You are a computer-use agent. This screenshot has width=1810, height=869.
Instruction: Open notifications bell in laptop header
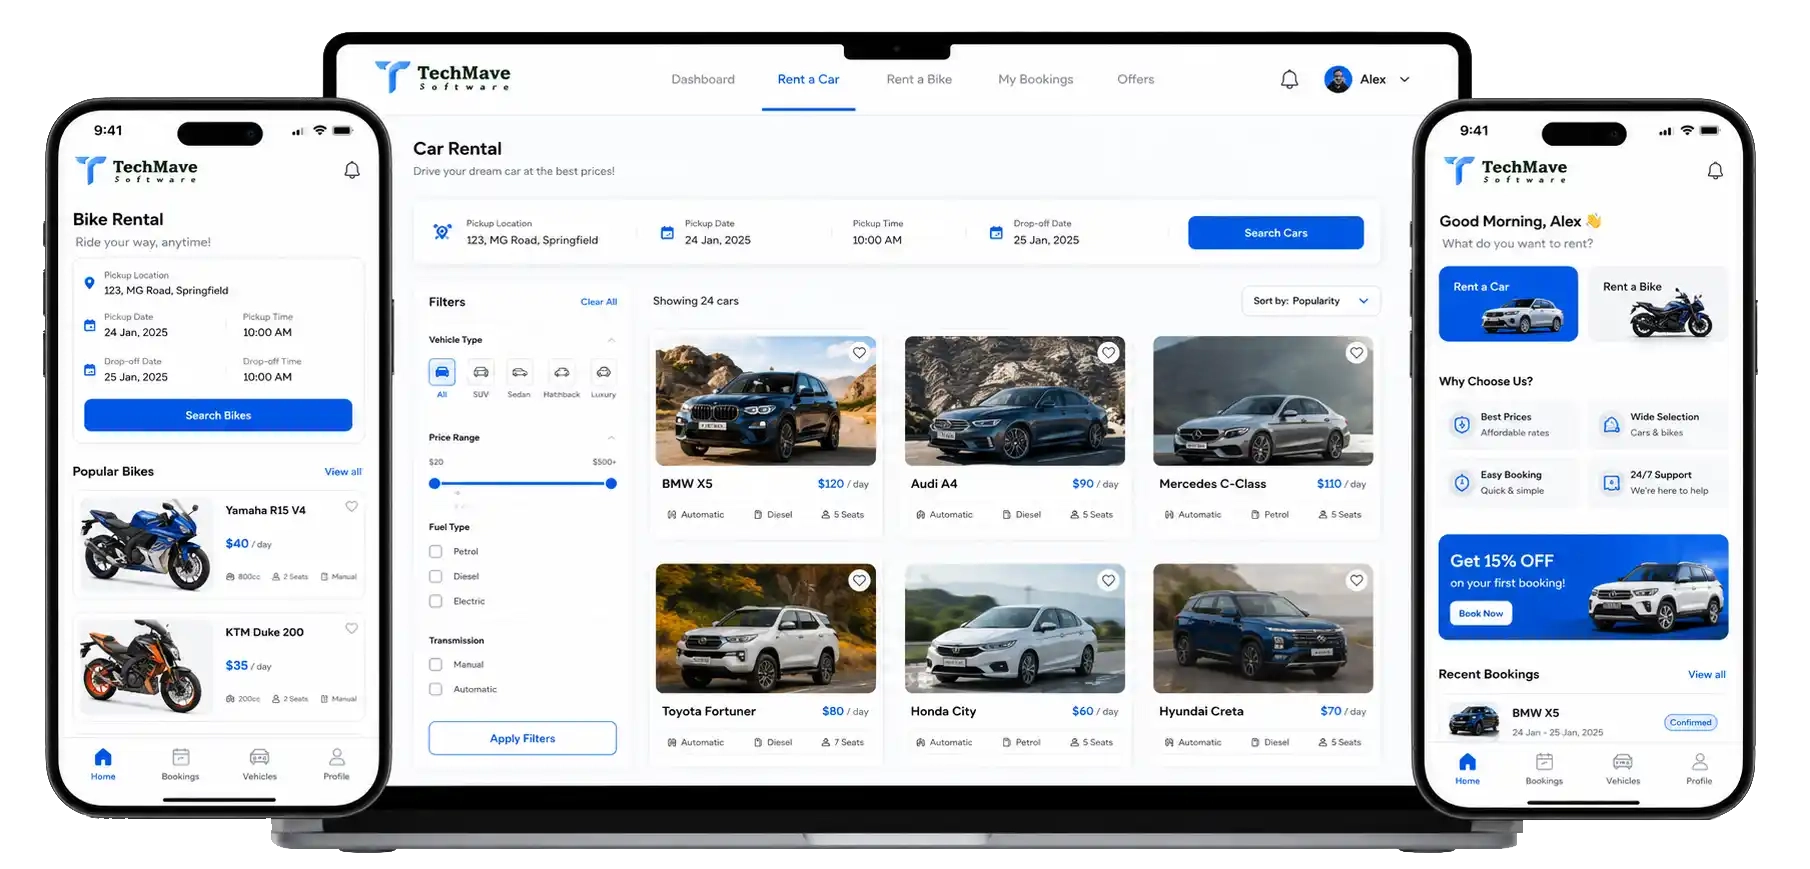point(1289,80)
